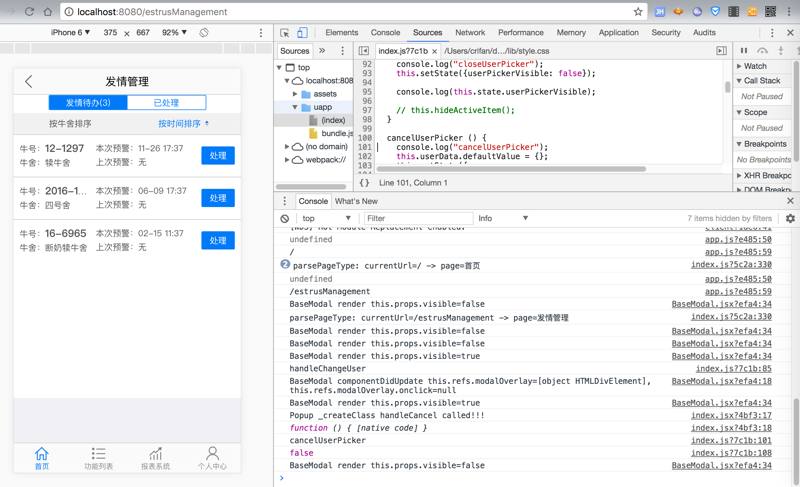Click the clear console icon
The height and width of the screenshot is (487, 800).
click(x=285, y=218)
